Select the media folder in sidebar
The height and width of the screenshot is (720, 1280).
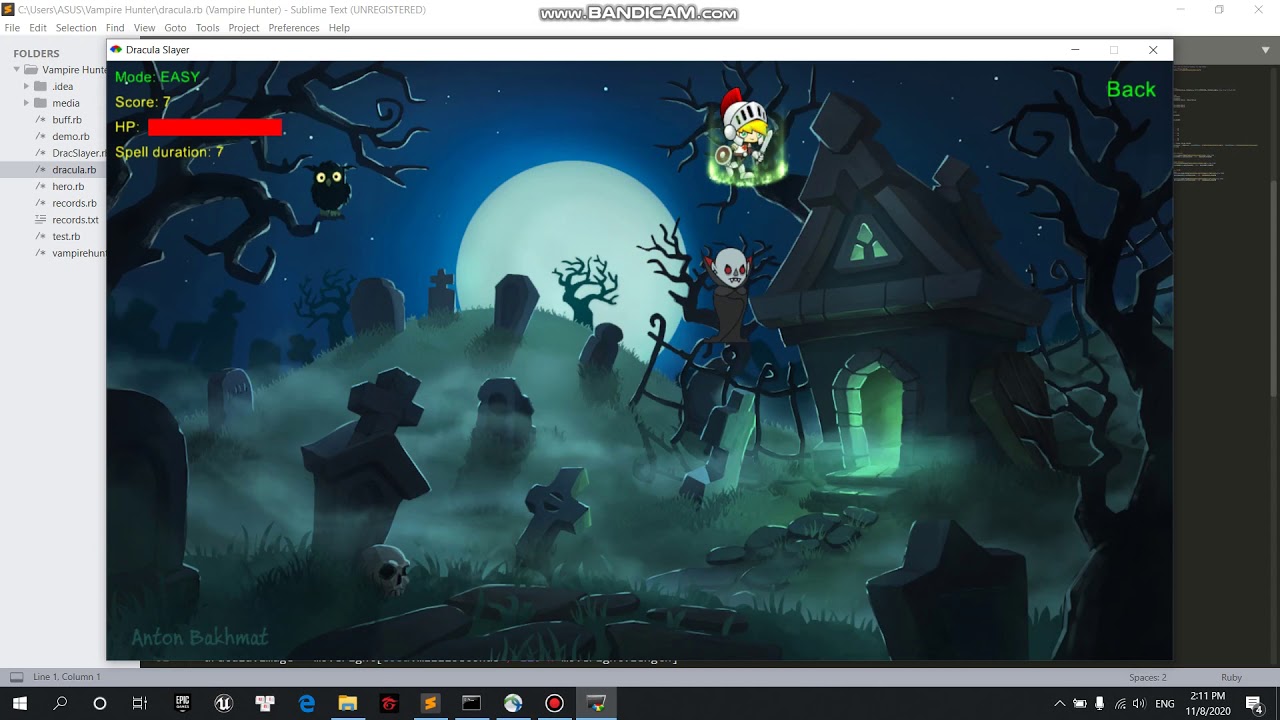pyautogui.click(x=66, y=103)
